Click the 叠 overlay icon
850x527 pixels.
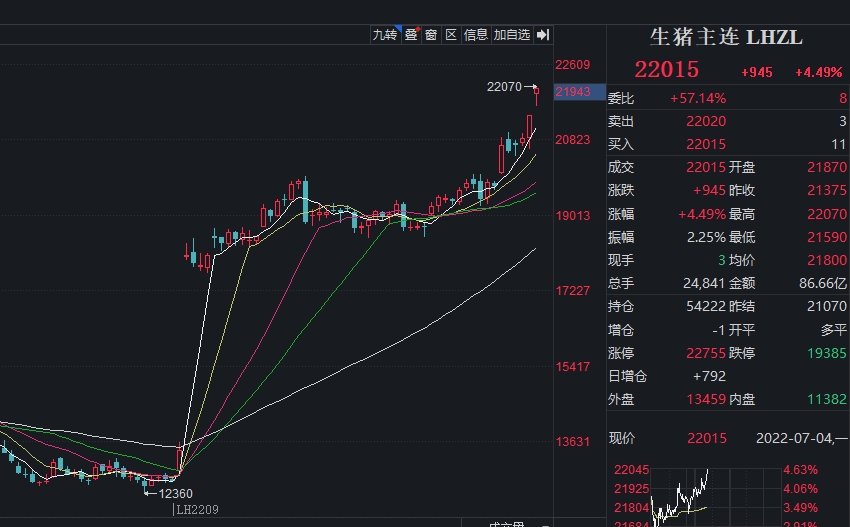(x=411, y=35)
